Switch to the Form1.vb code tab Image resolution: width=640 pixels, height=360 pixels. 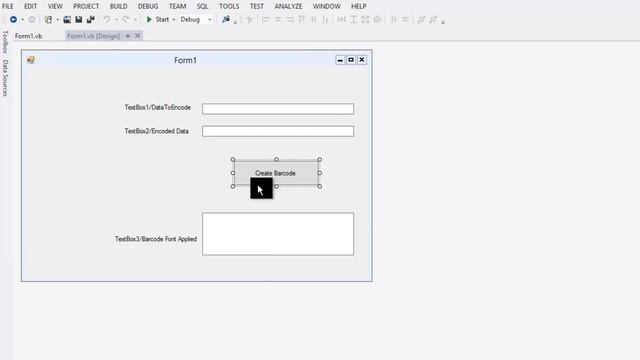coord(29,36)
